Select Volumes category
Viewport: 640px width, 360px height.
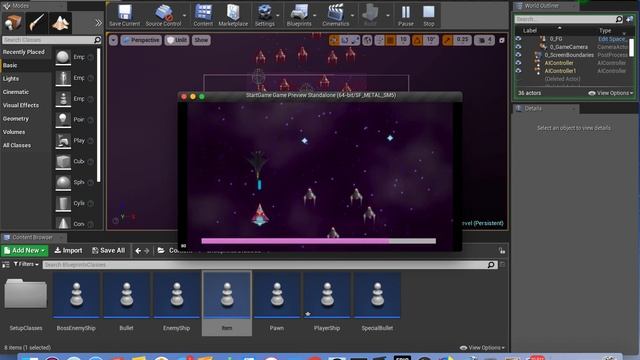pos(14,132)
